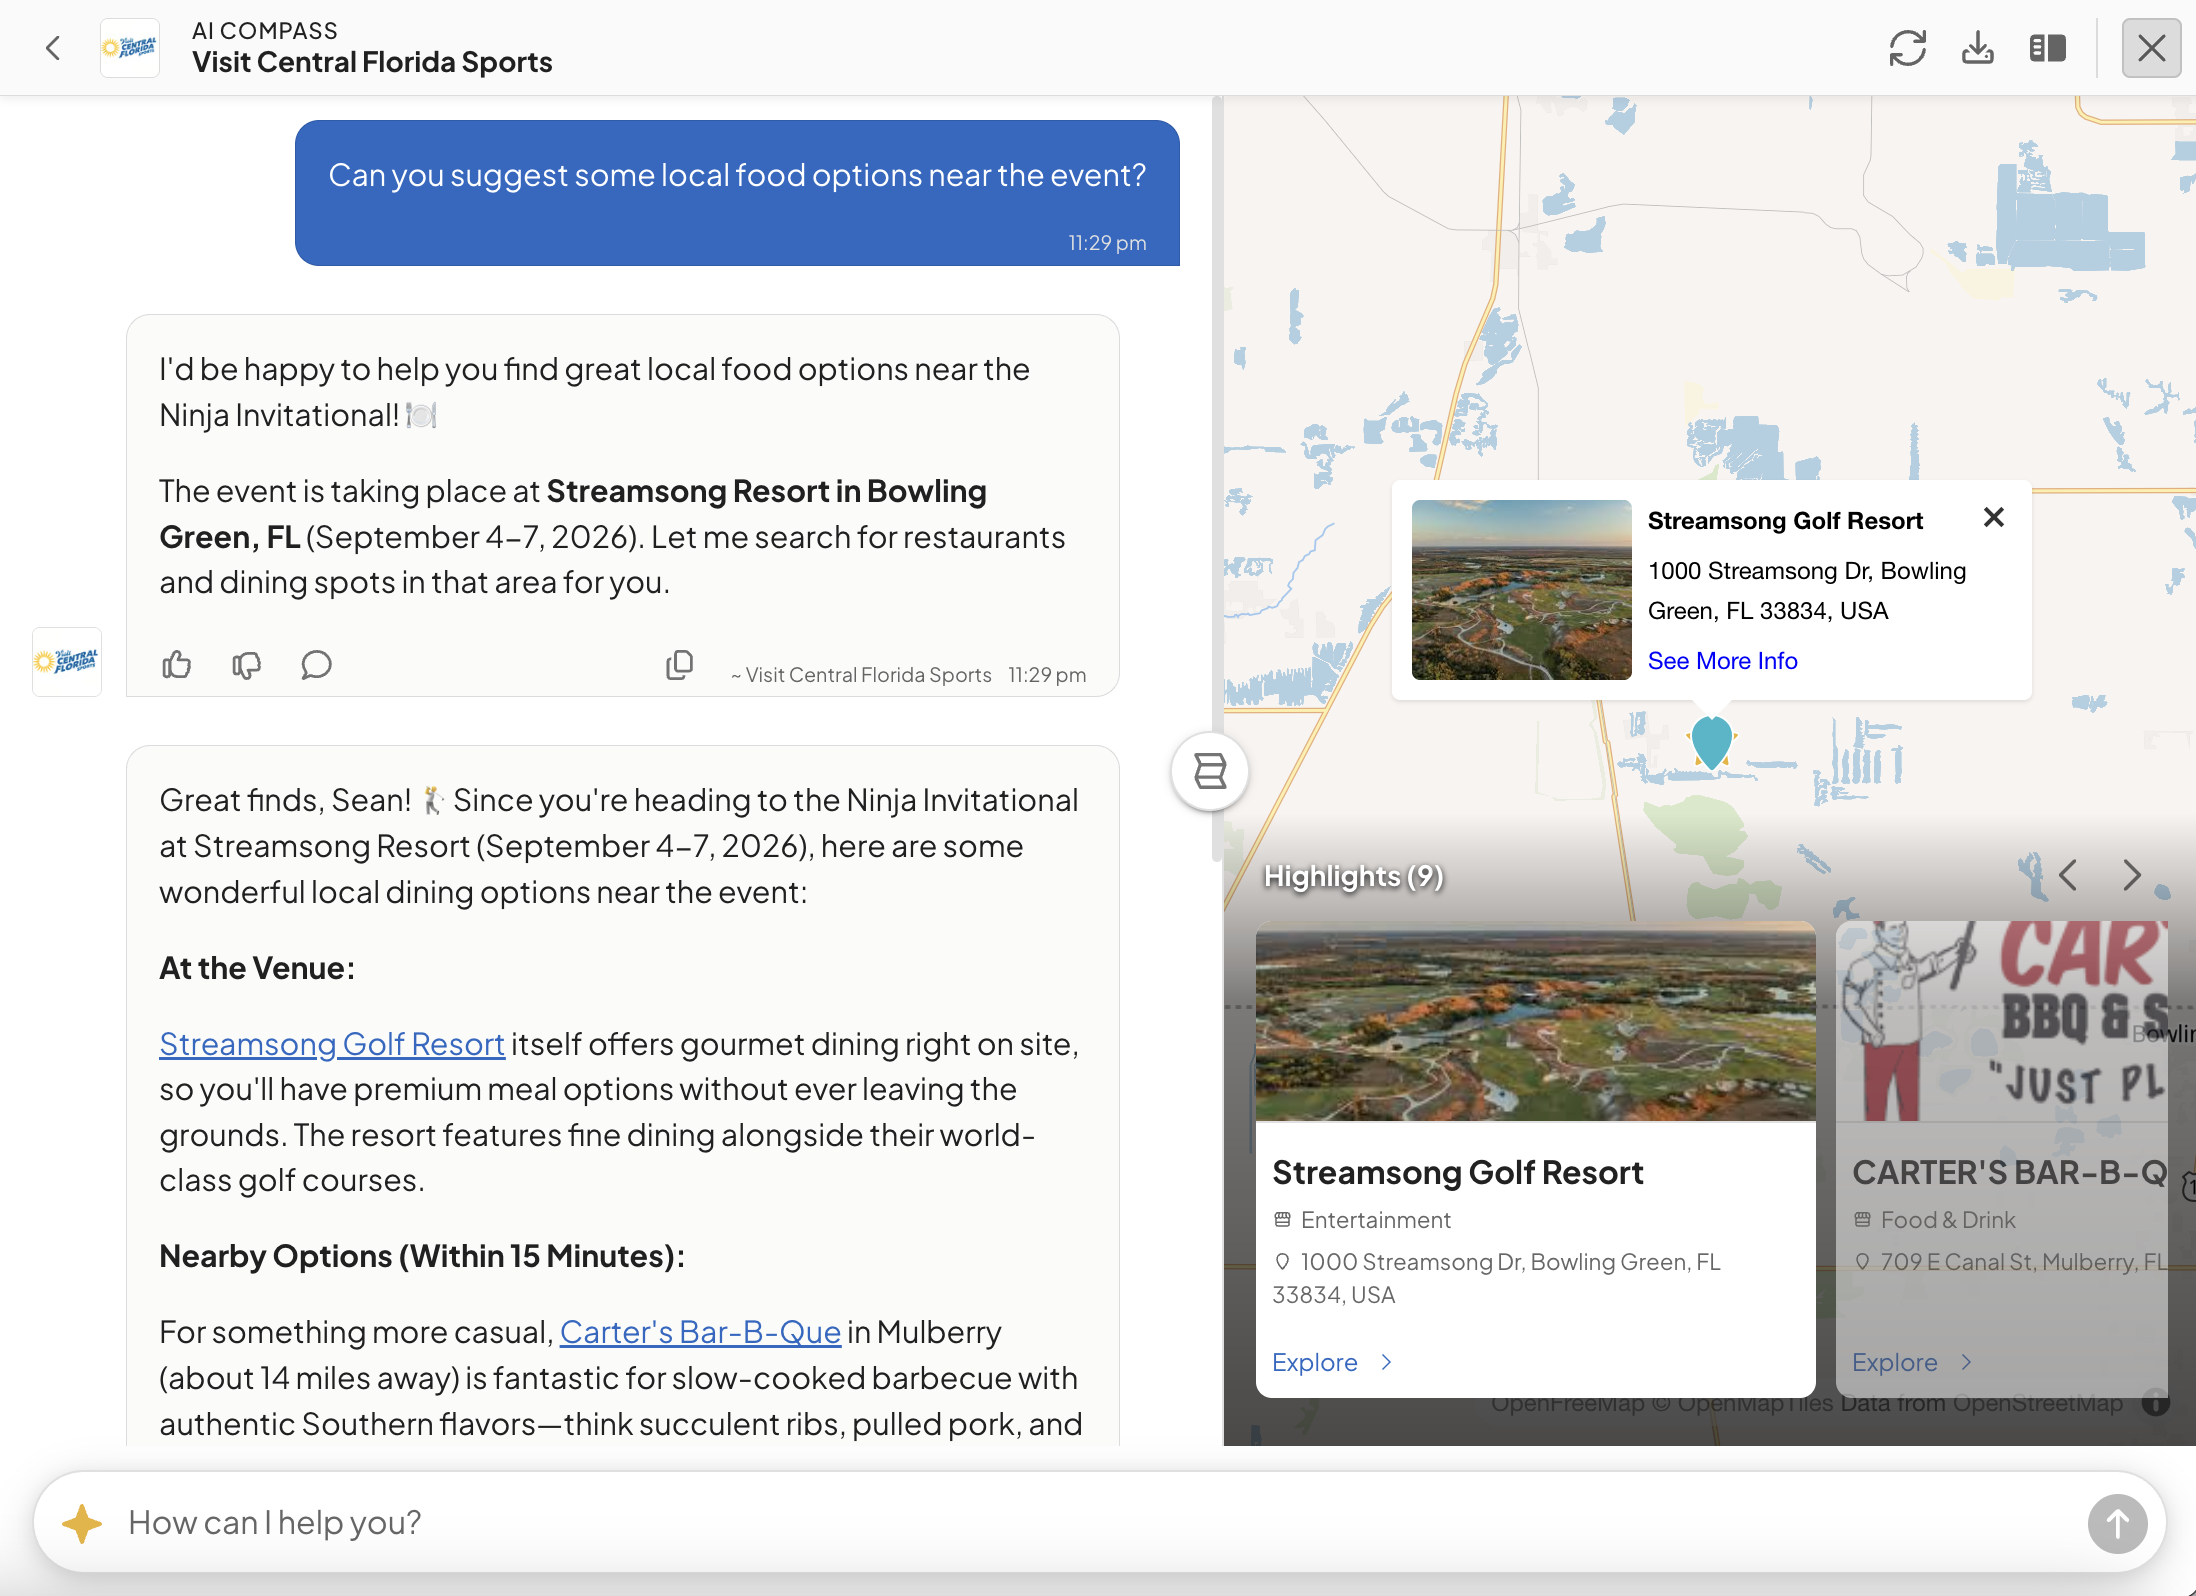Explore the Streamsong Golf Resort card

click(1332, 1362)
